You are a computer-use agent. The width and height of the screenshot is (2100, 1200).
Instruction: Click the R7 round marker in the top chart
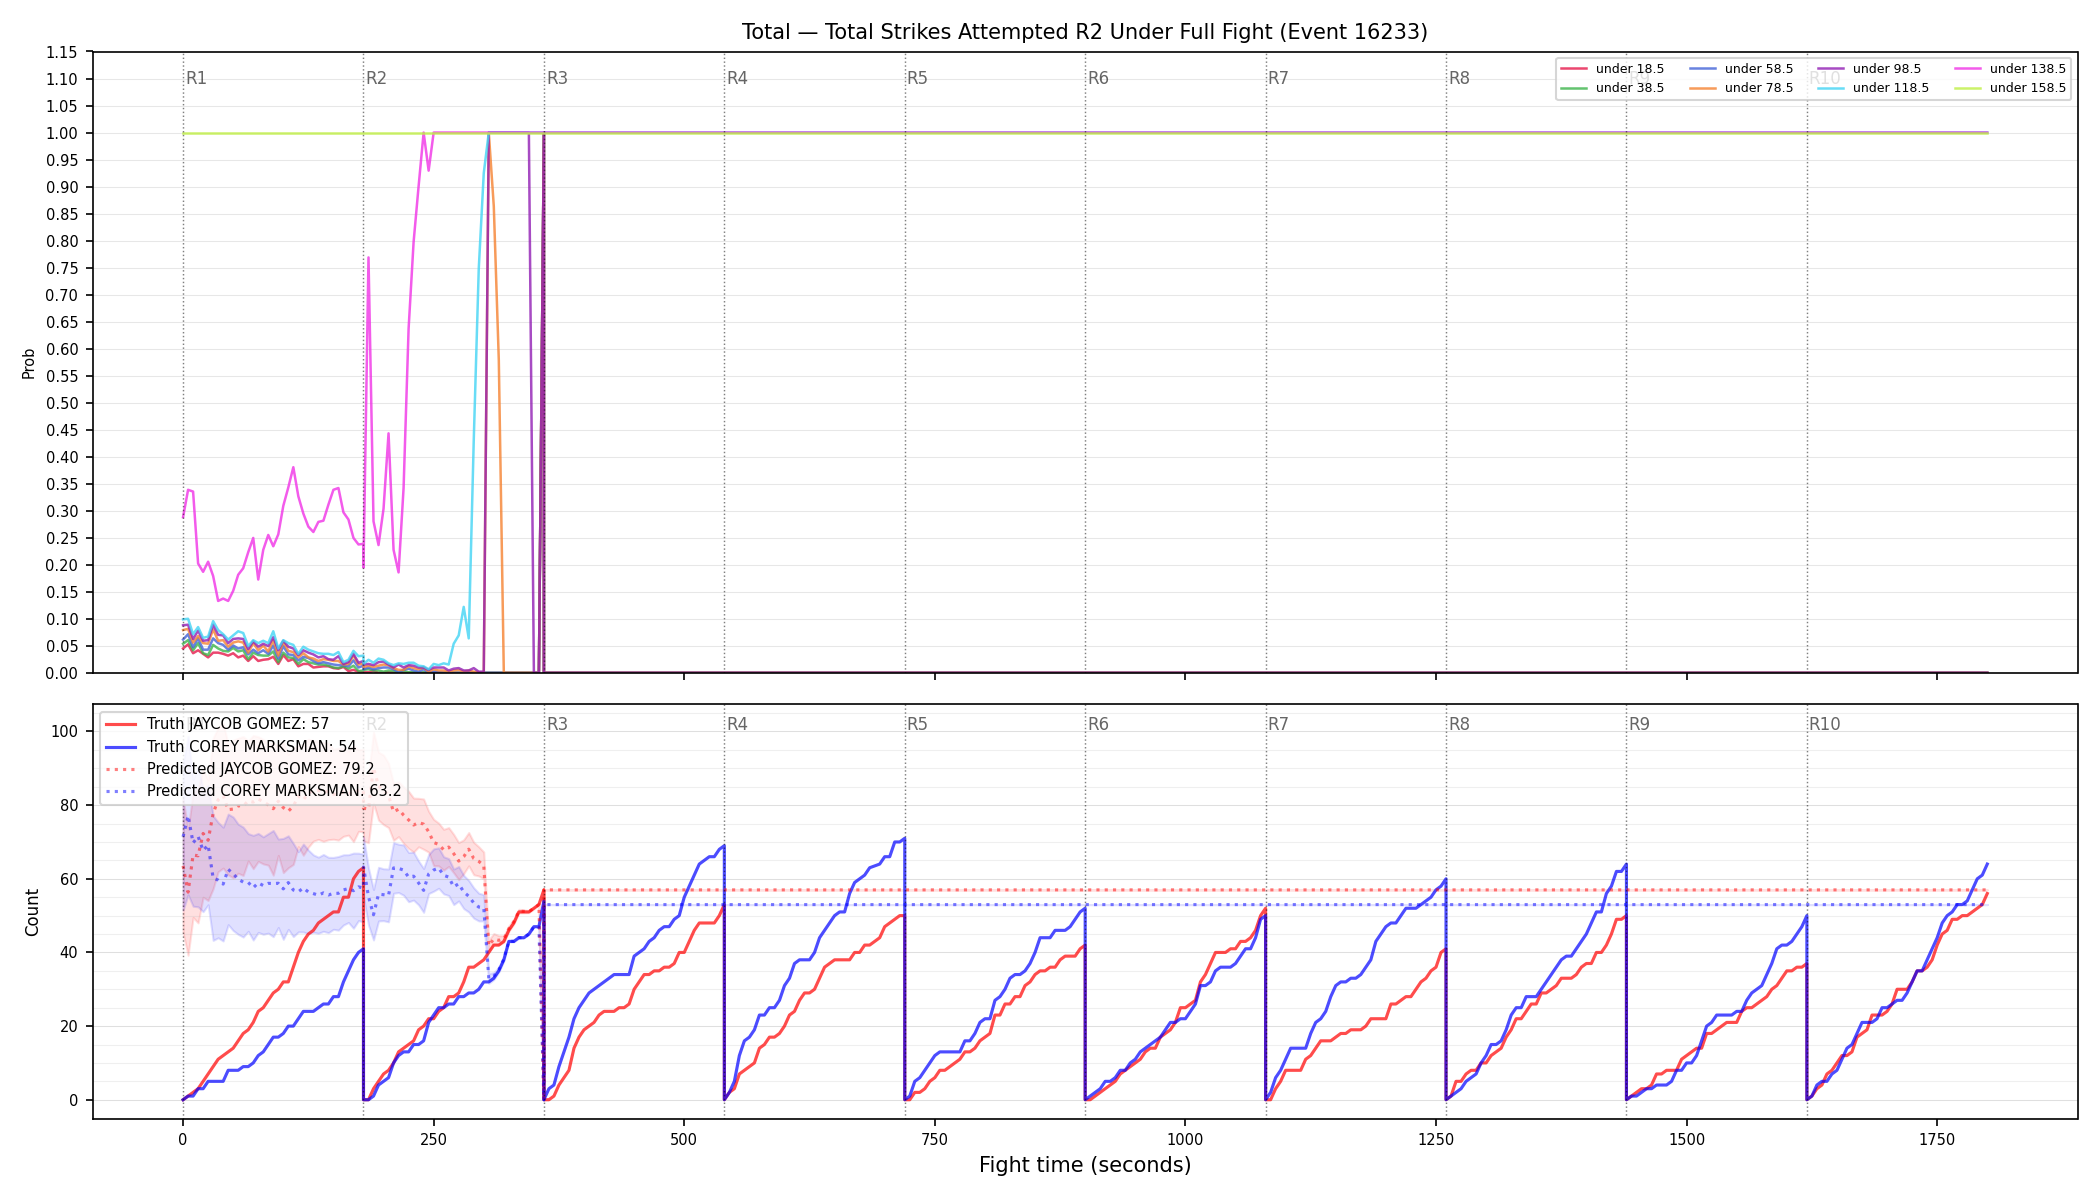pyautogui.click(x=1278, y=78)
